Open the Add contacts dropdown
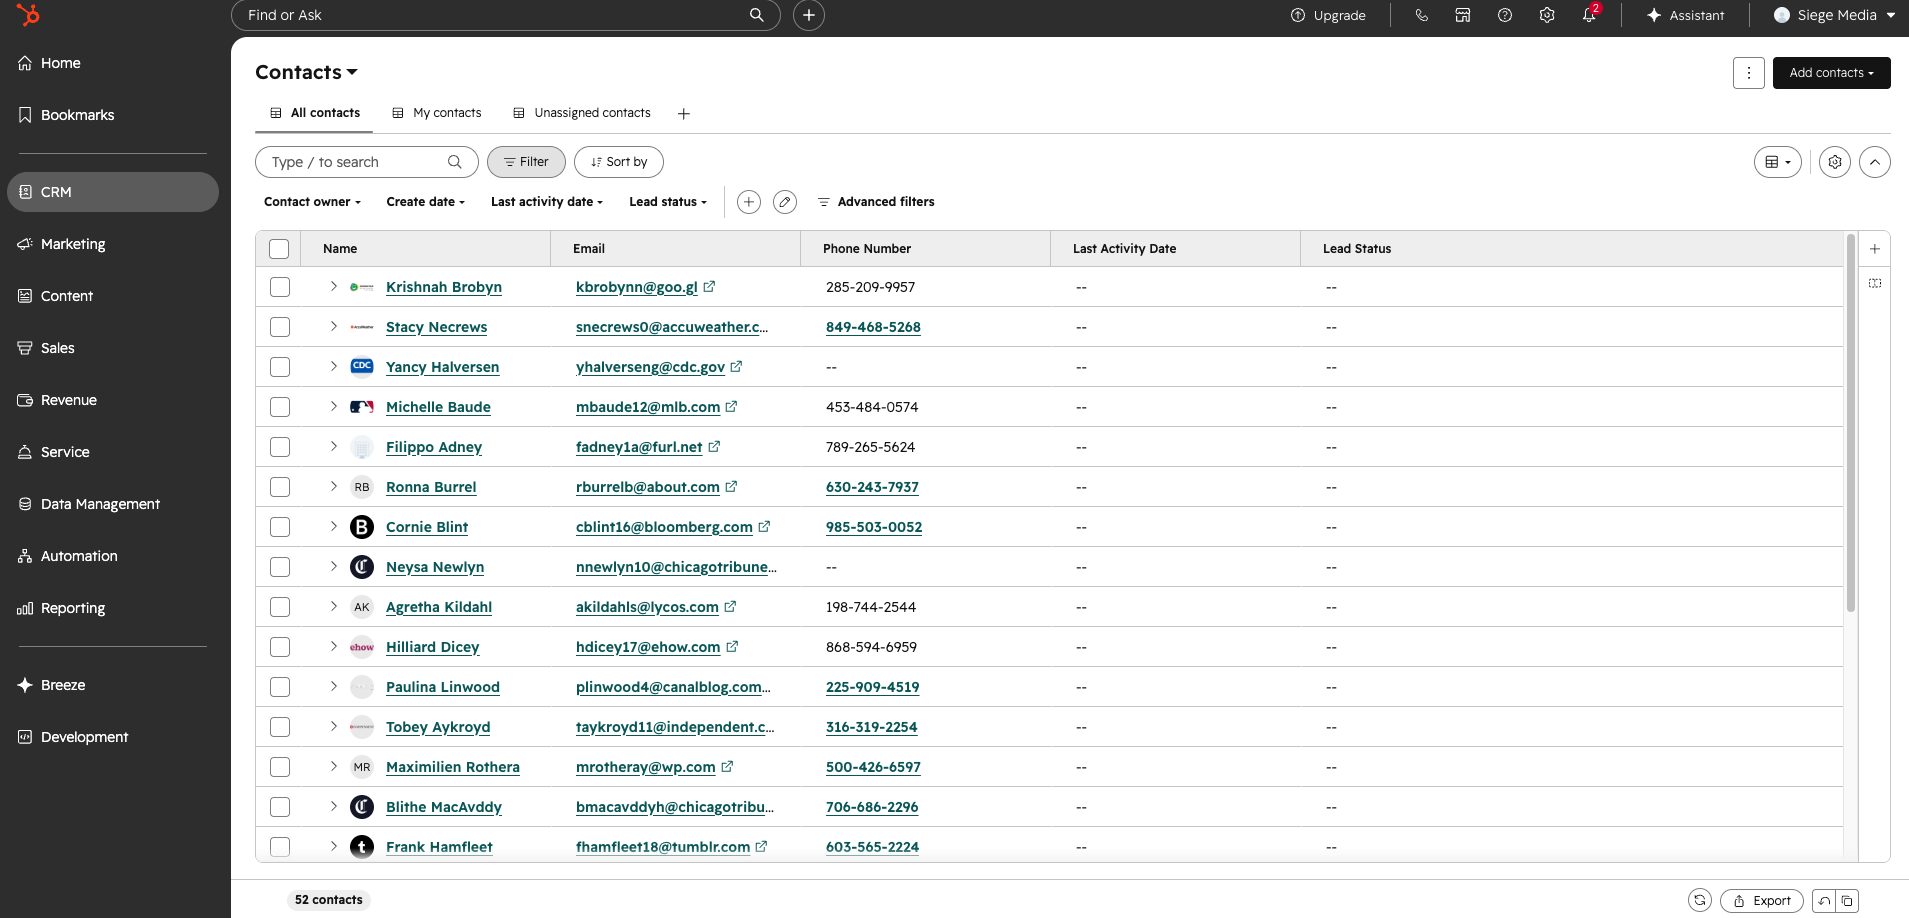1909x918 pixels. [1832, 73]
